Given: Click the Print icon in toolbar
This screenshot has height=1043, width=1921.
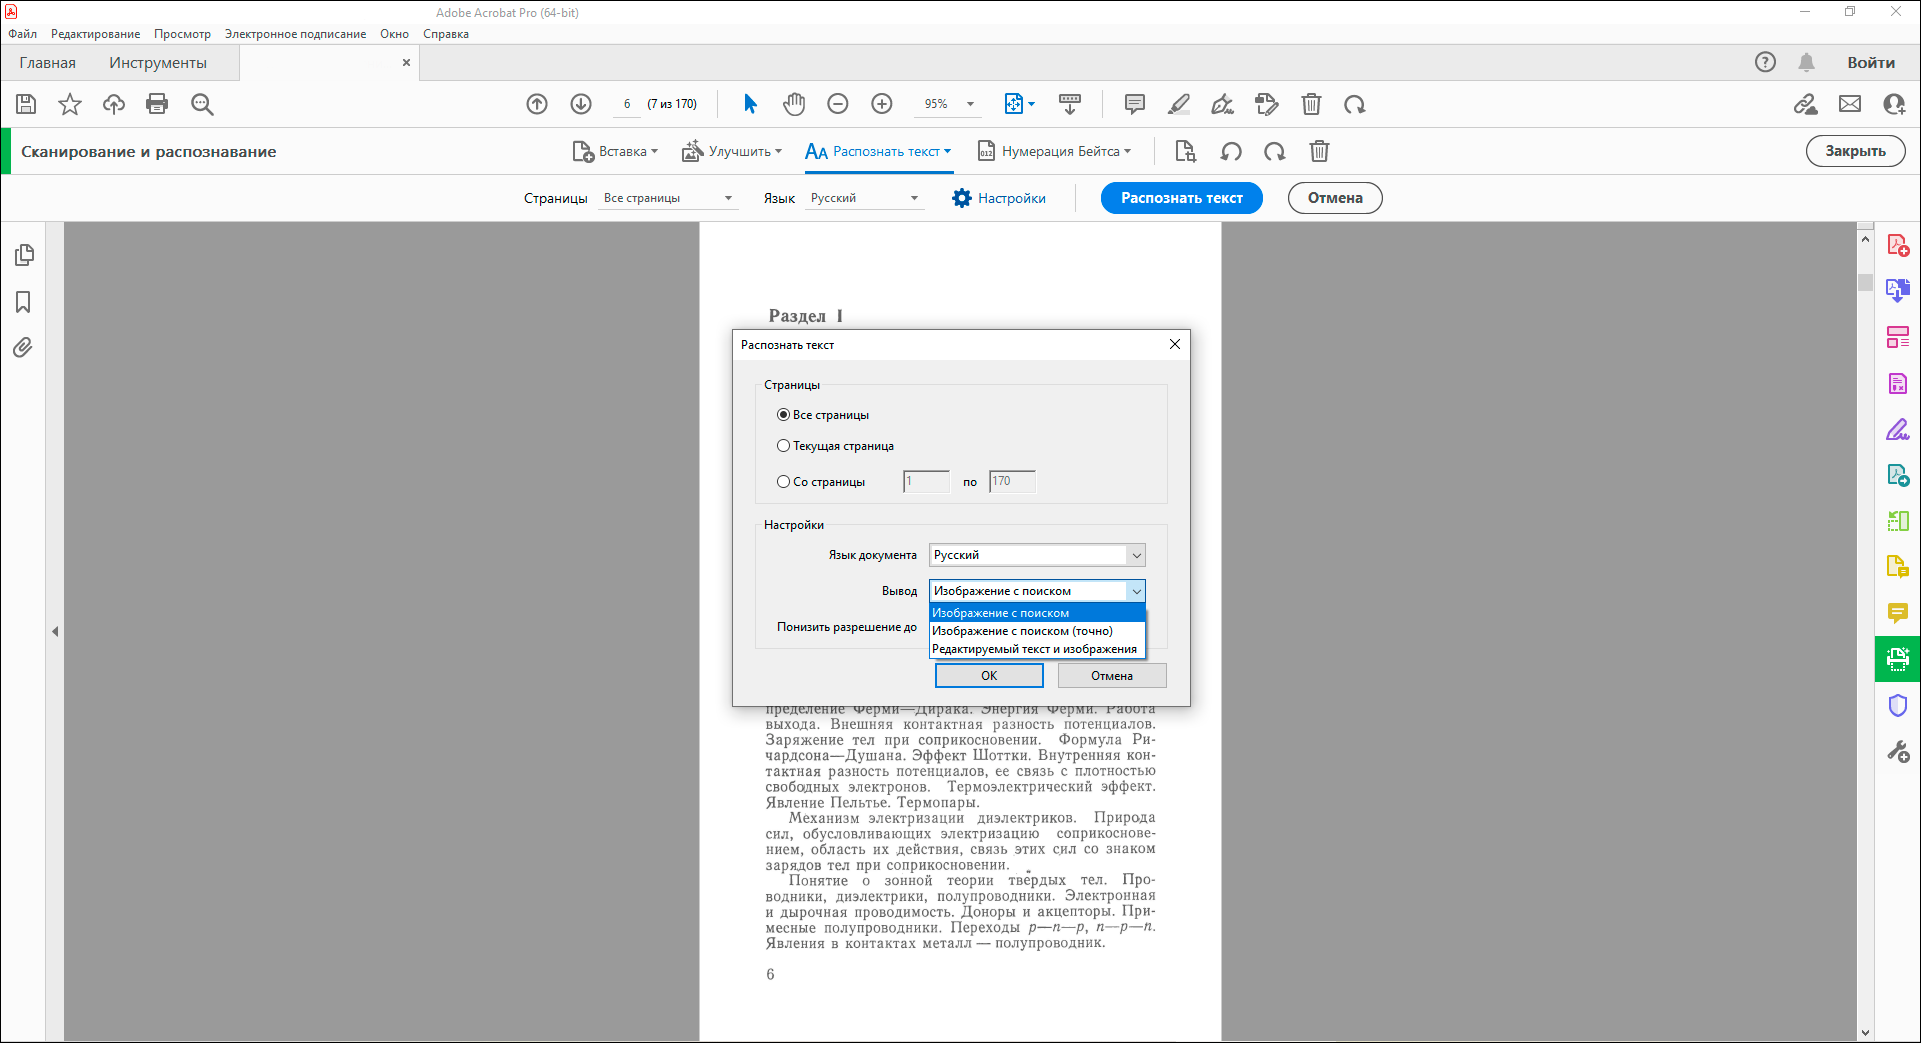Looking at the screenshot, I should [157, 104].
